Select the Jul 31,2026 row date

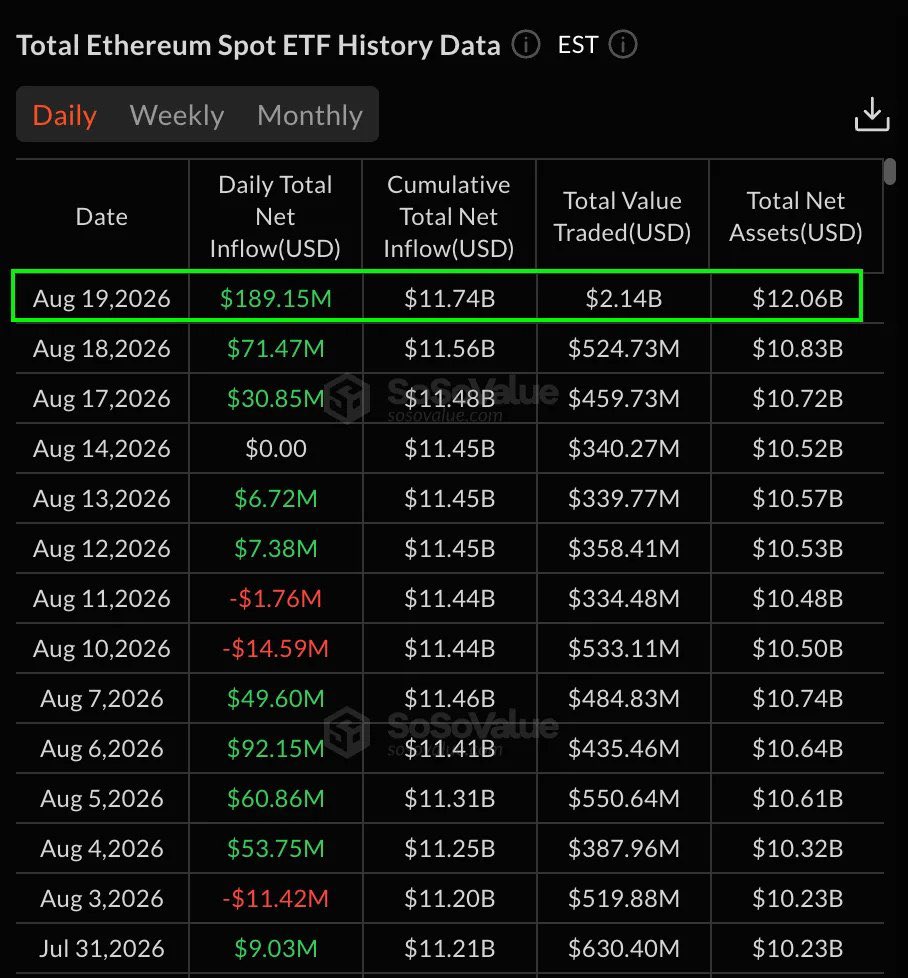click(x=102, y=948)
